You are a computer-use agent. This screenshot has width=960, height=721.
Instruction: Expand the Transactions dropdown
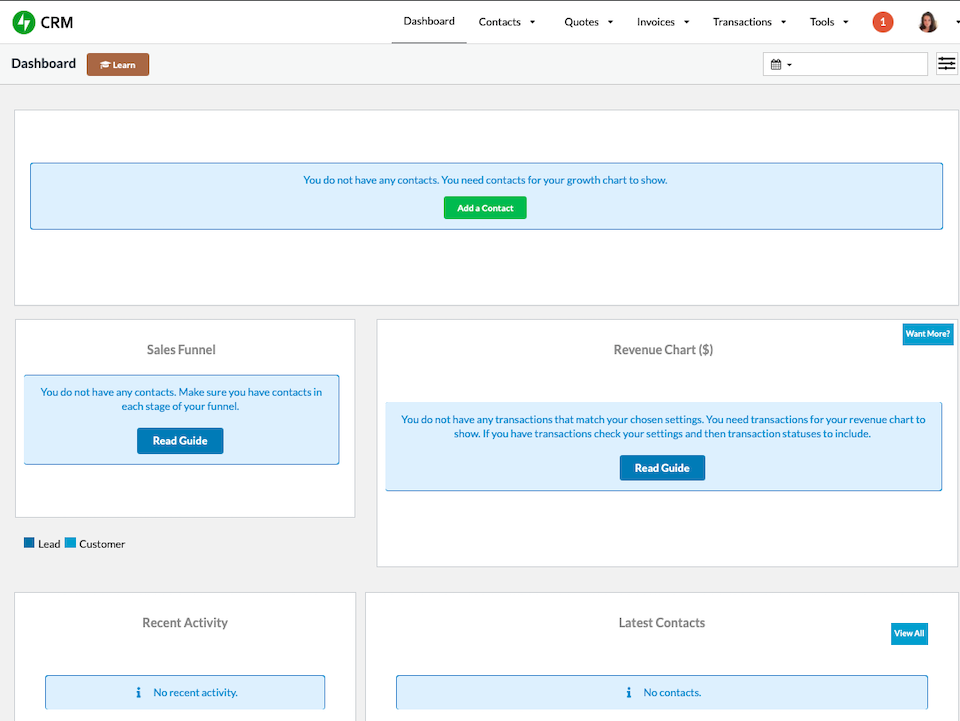point(749,21)
